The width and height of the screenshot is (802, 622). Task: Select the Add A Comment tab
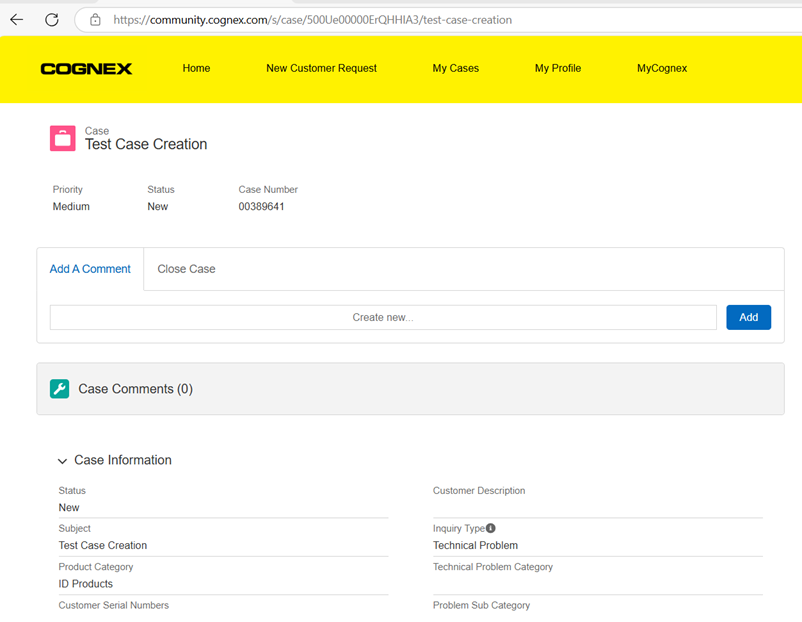click(90, 269)
